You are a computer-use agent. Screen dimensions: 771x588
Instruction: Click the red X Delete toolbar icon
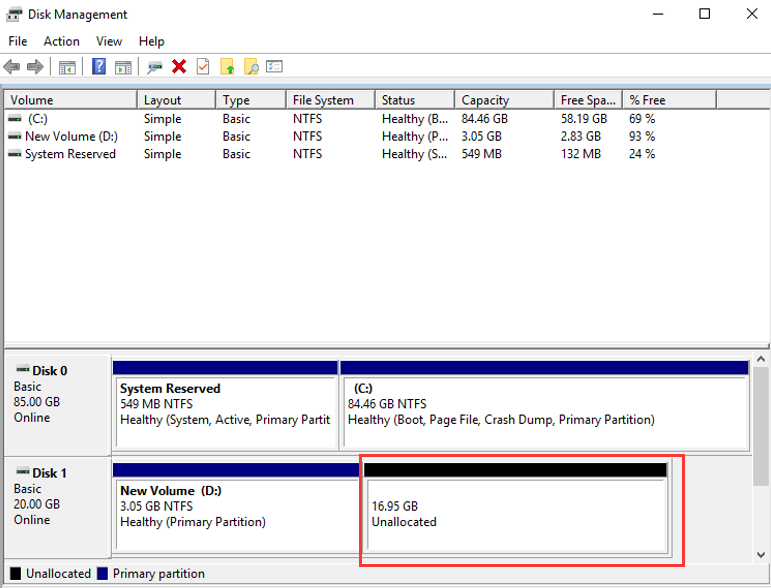pyautogui.click(x=179, y=67)
